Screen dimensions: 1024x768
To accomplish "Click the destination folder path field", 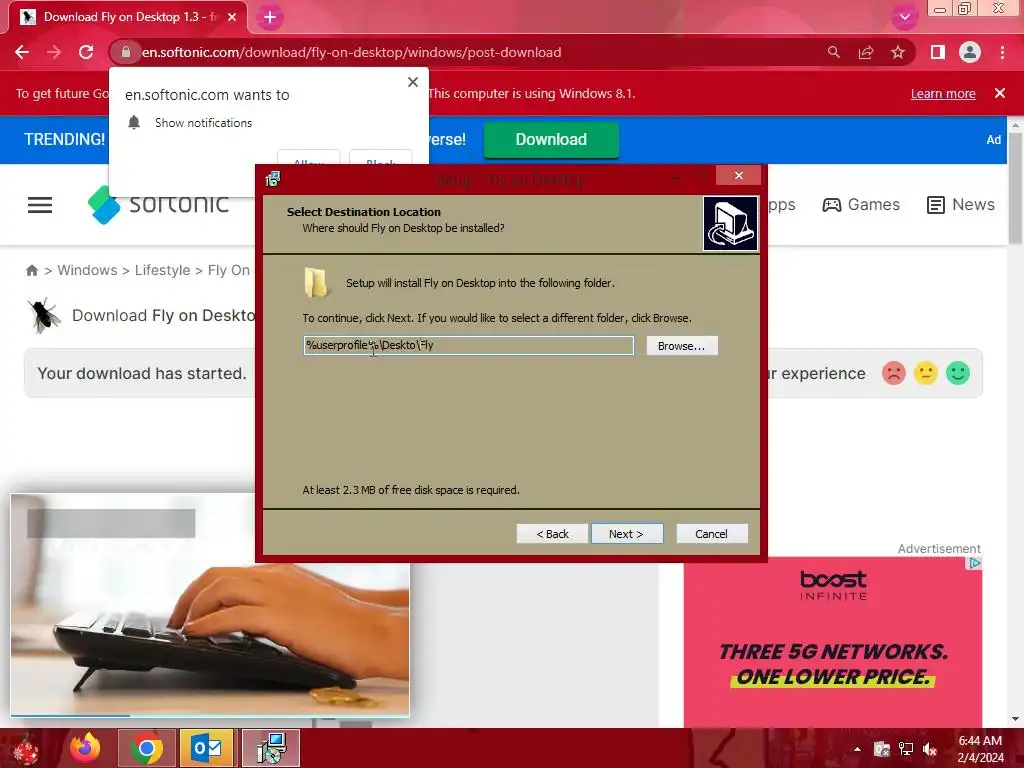I will (468, 345).
